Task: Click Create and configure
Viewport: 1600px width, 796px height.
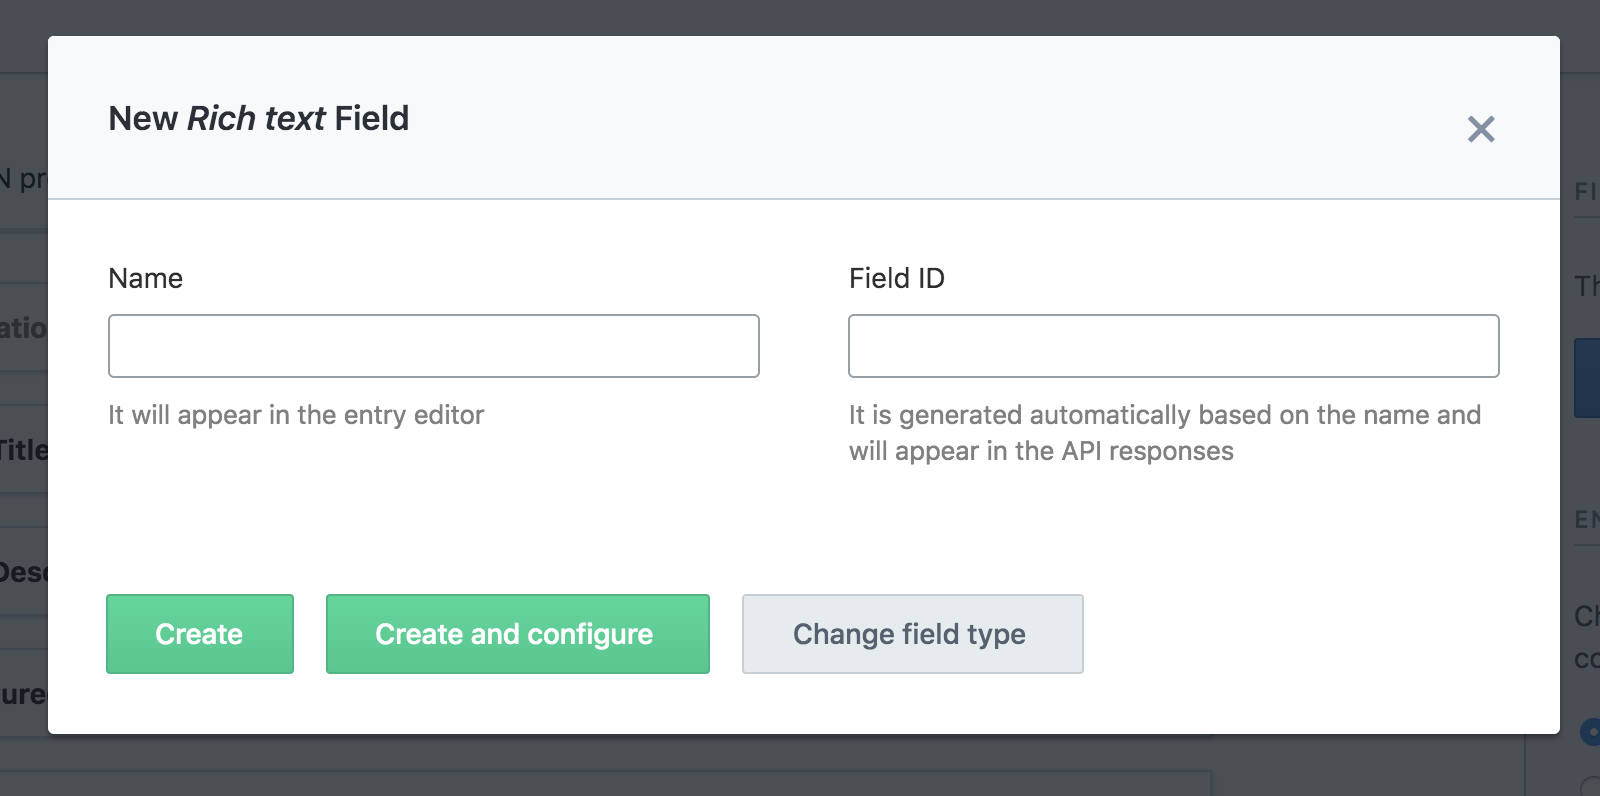Action: tap(517, 634)
